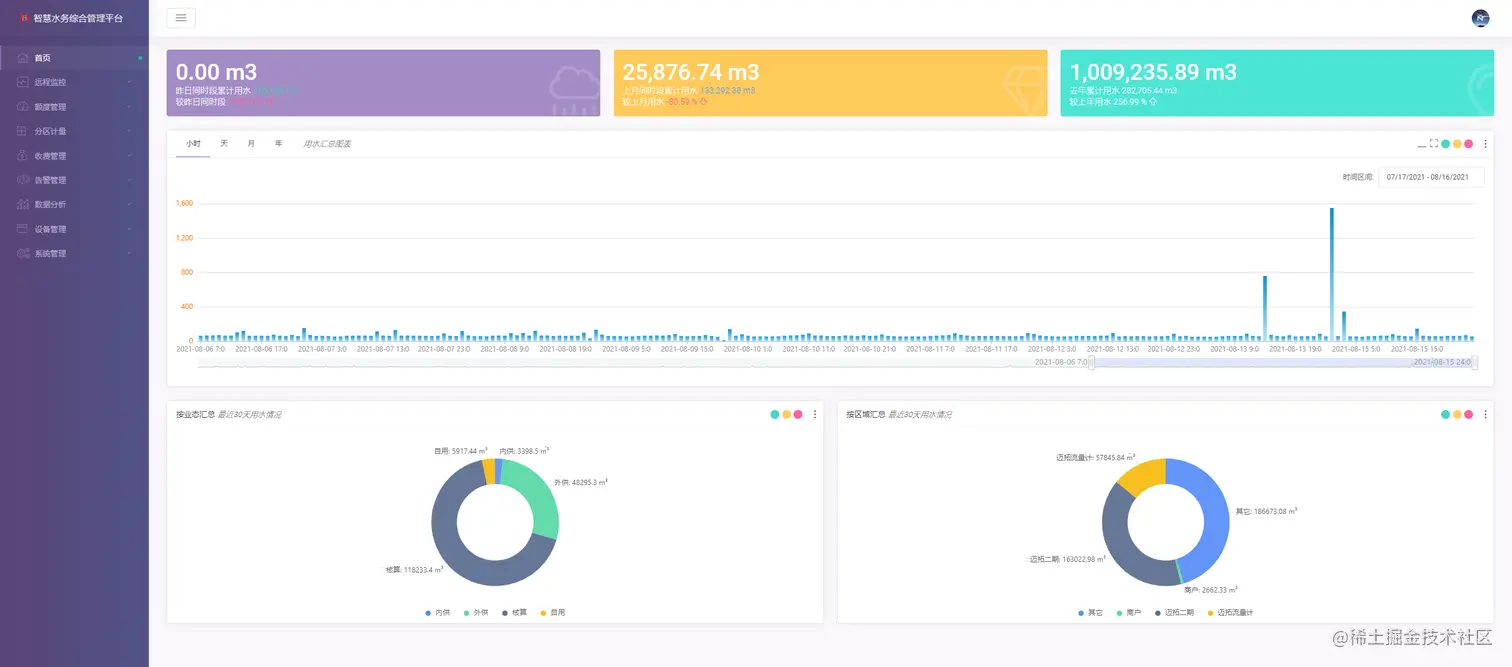Screen dimensions: 1512x667
Task: Toggle the 迈拓二期 legend in 按区域汇总
Action: tap(1174, 612)
